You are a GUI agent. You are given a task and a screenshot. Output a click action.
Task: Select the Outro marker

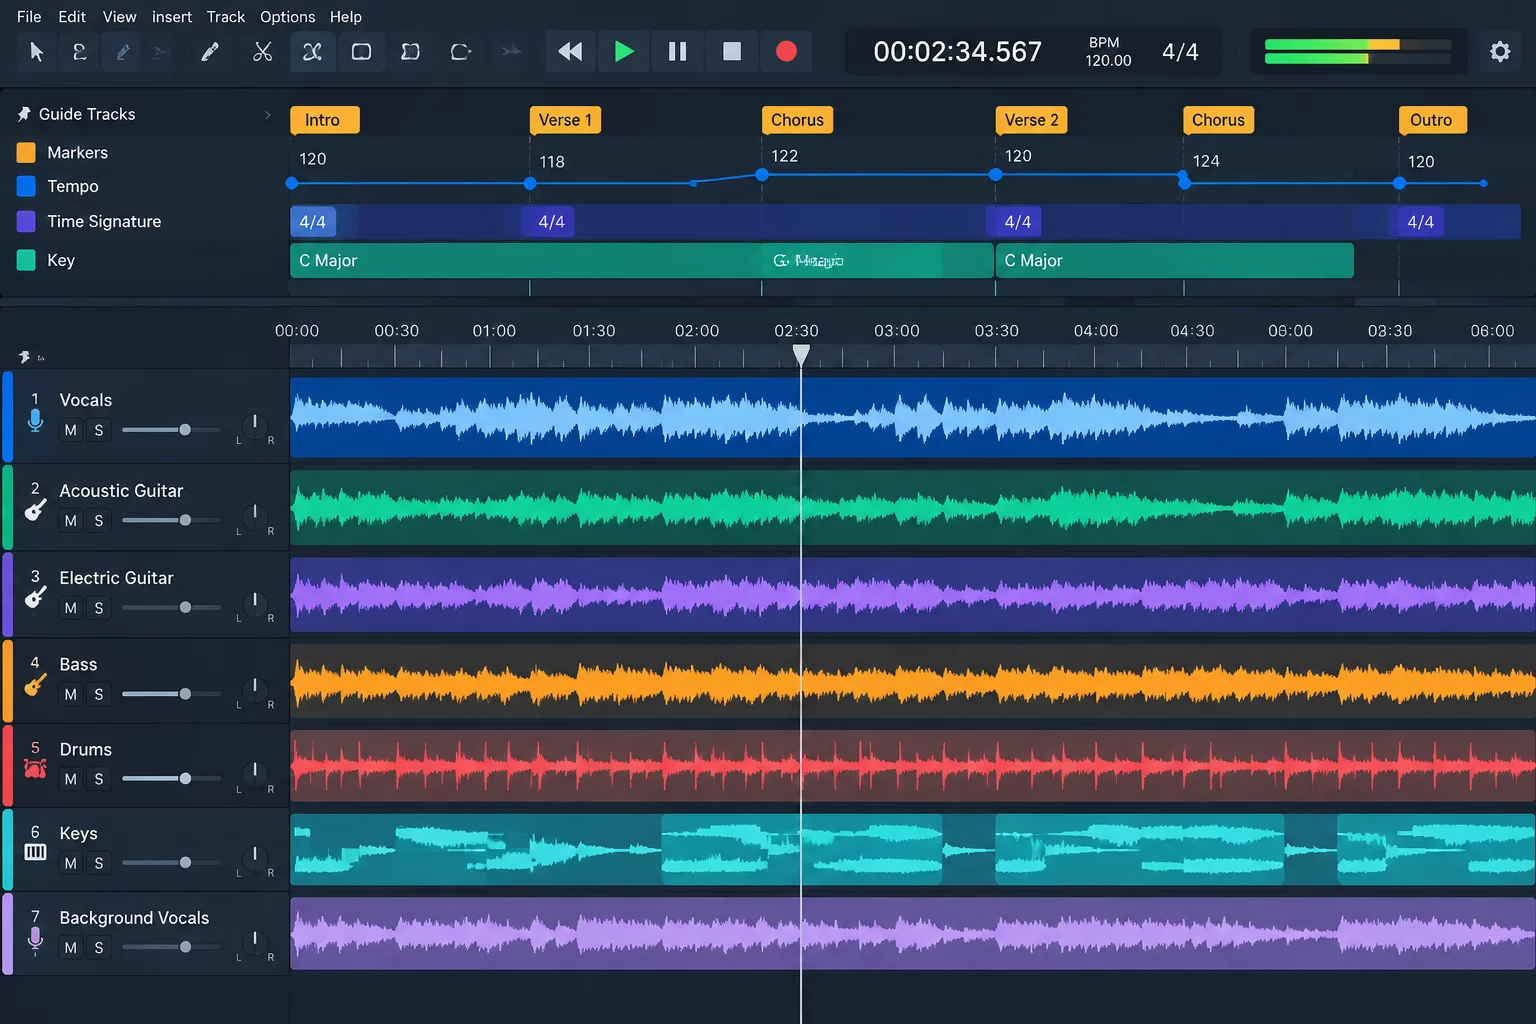pyautogui.click(x=1431, y=120)
